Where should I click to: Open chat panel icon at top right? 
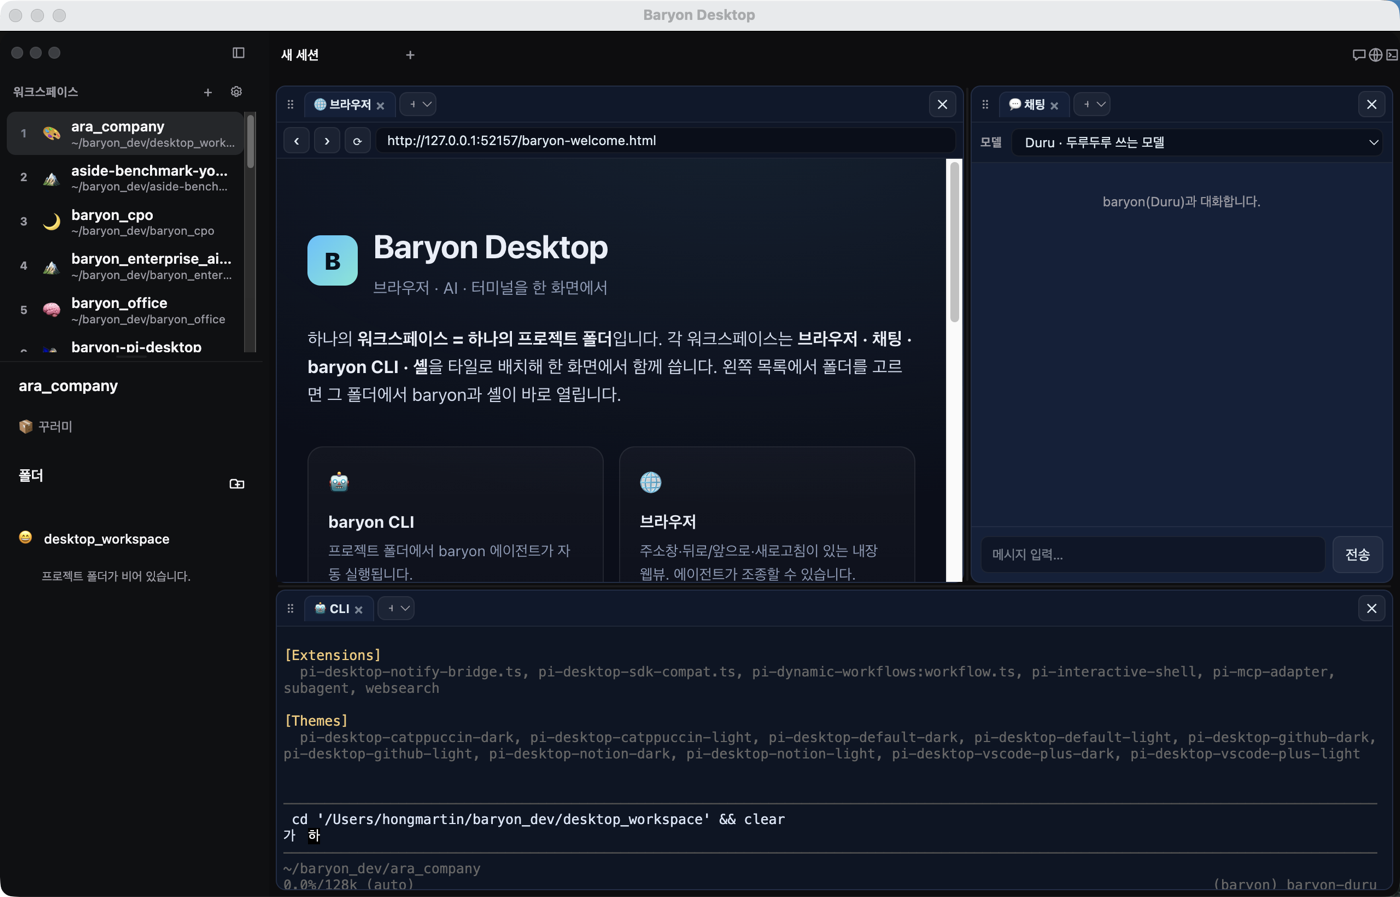[x=1358, y=55]
